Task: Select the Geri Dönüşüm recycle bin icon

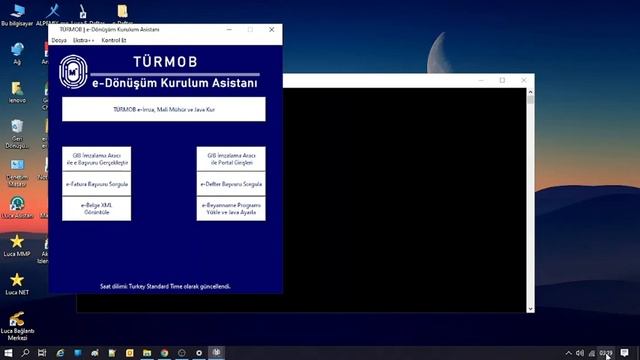Action: tap(17, 134)
